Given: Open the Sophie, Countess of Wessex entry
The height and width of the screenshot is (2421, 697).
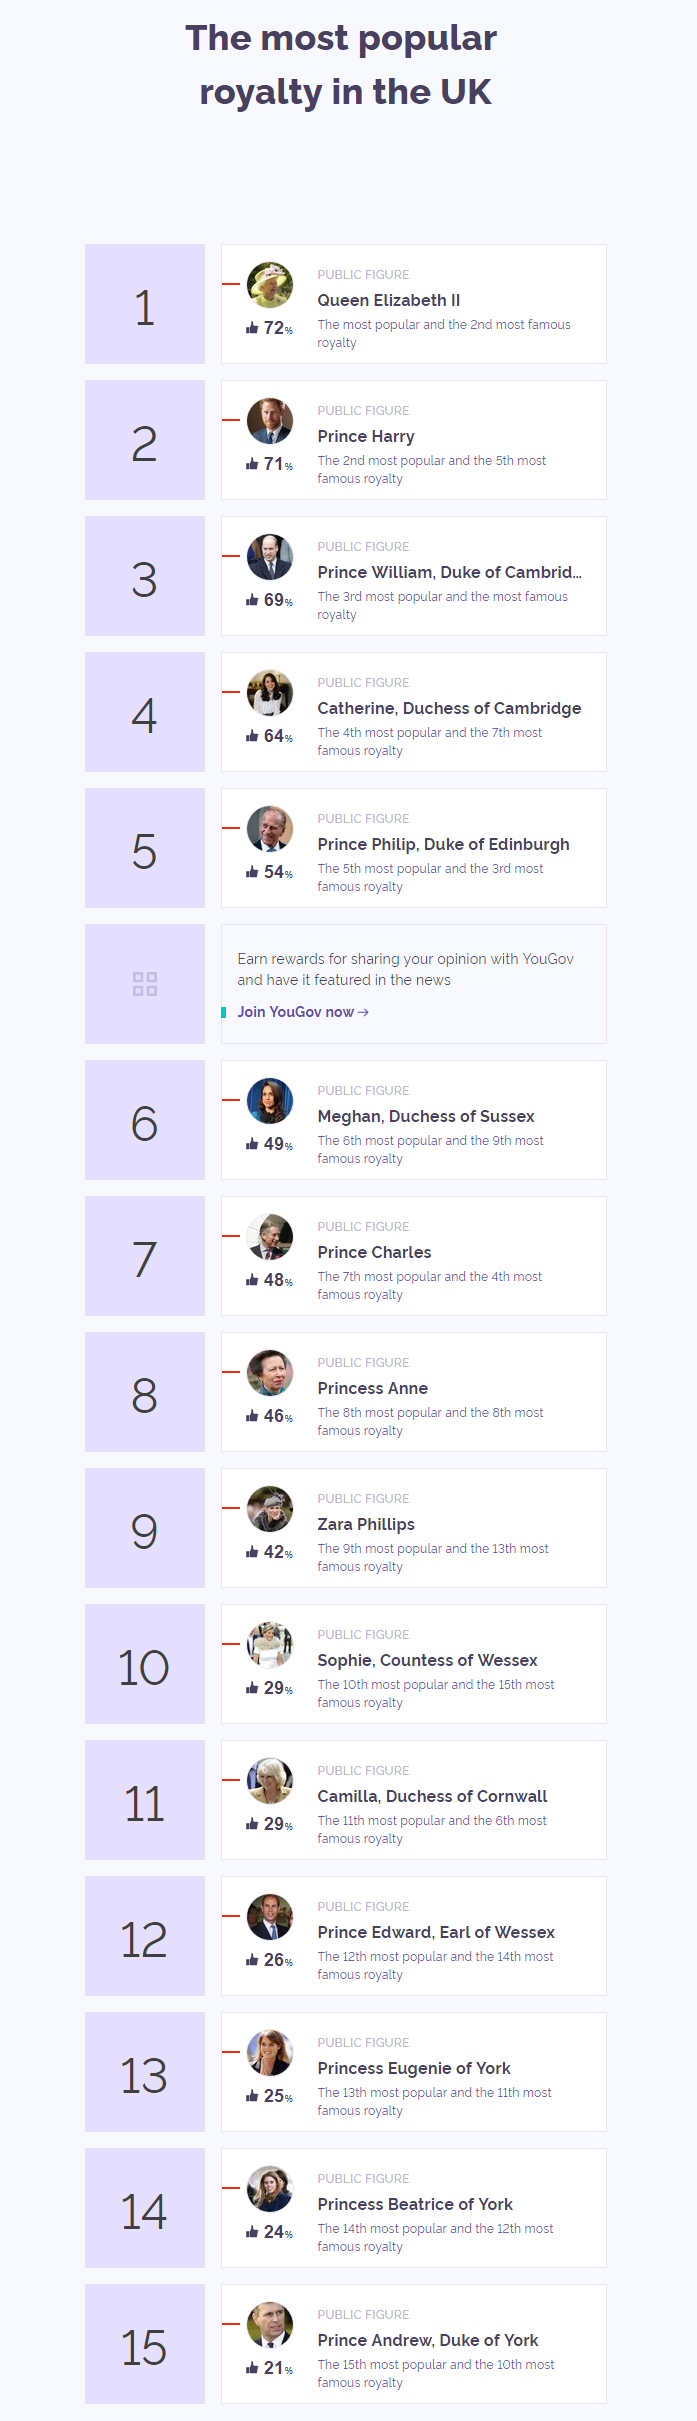Looking at the screenshot, I should tap(427, 1660).
